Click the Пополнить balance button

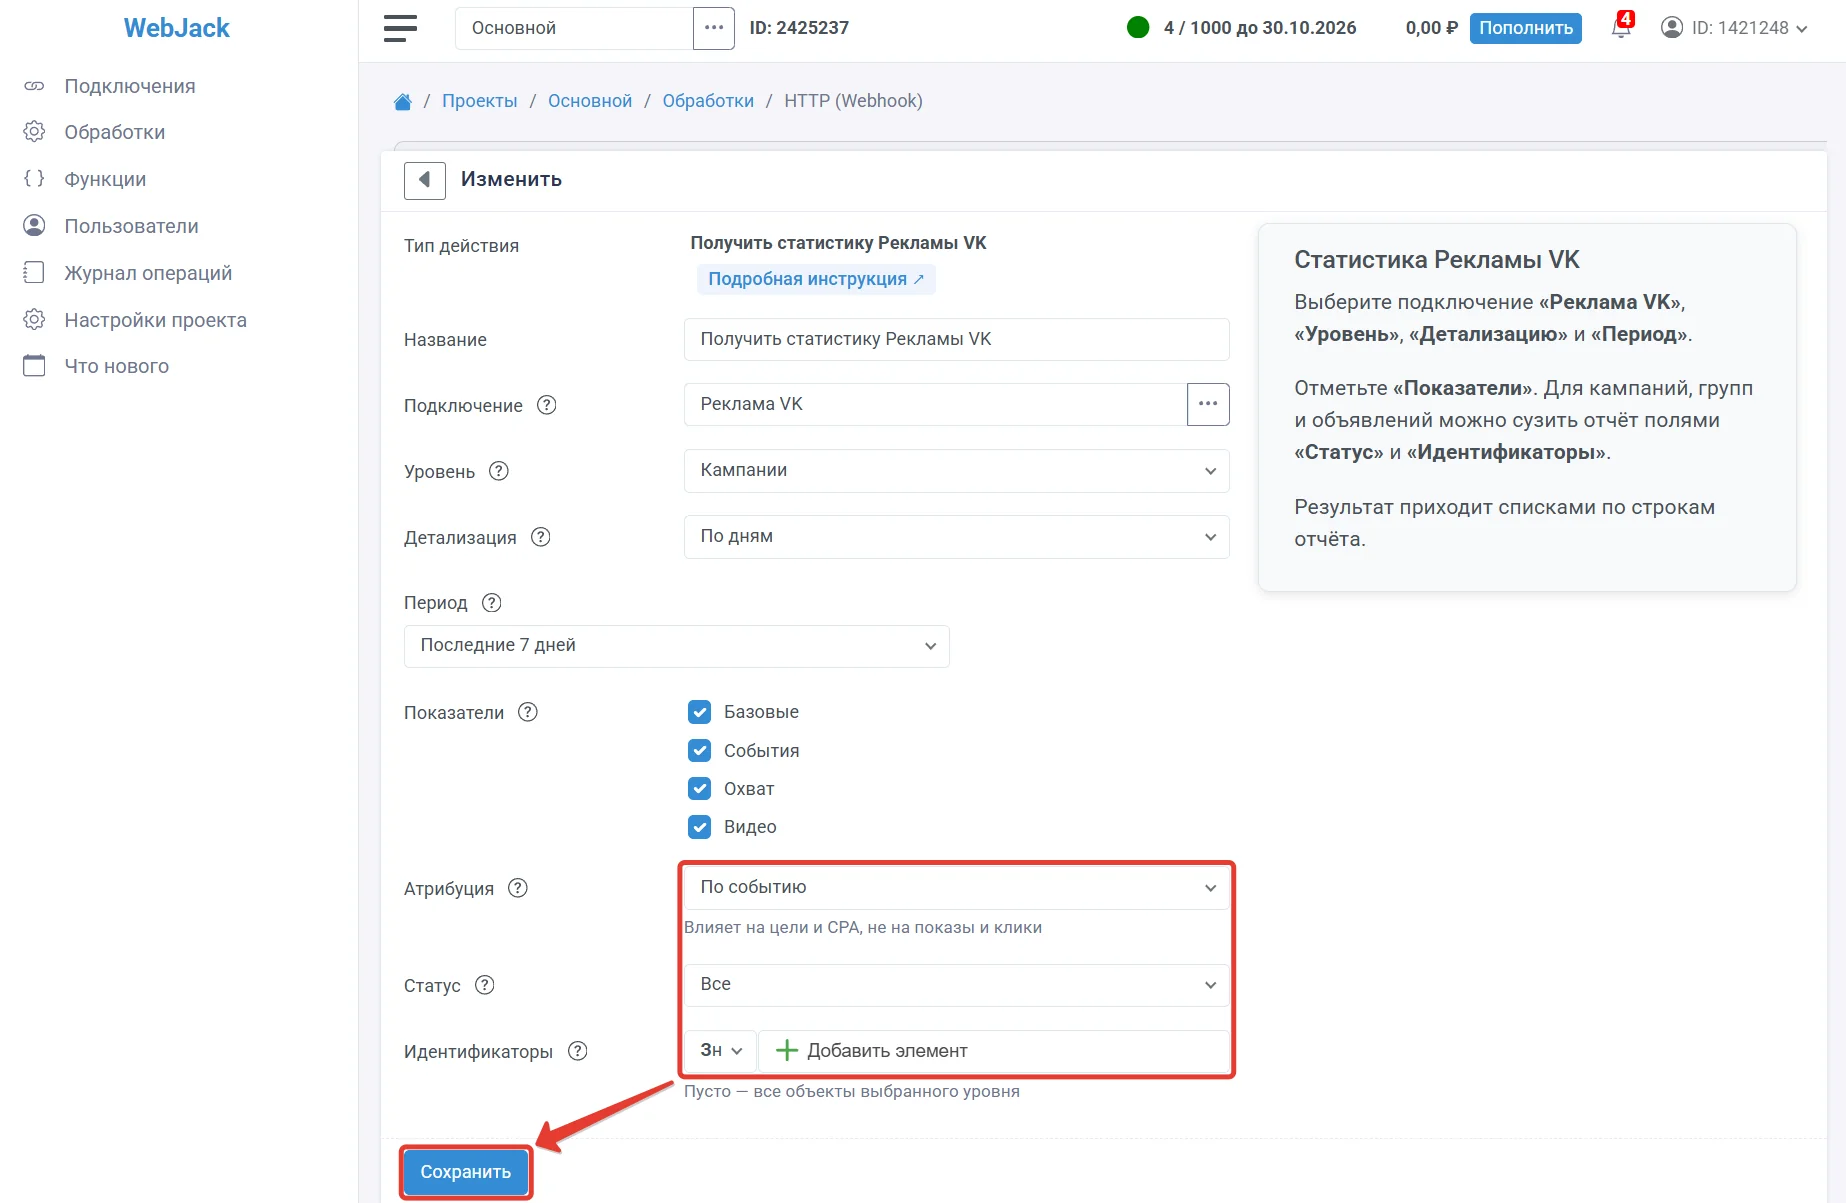pos(1526,28)
